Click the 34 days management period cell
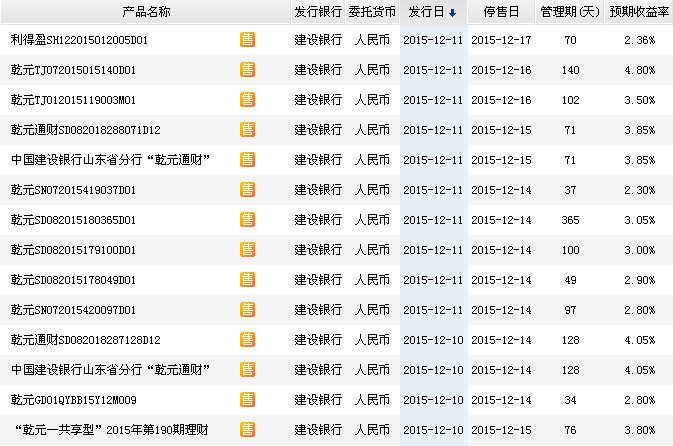This screenshot has height=446, width=673. (x=570, y=400)
